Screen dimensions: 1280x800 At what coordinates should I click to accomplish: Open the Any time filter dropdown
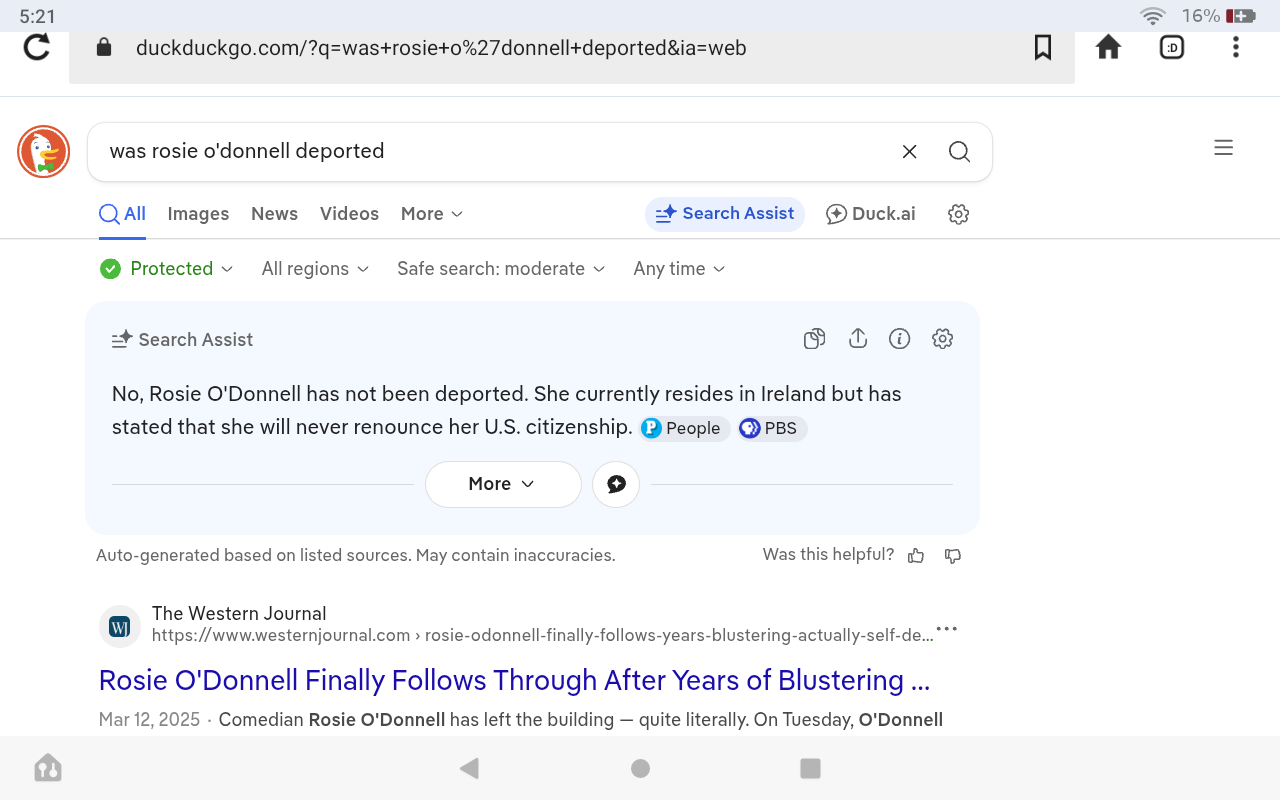(679, 269)
